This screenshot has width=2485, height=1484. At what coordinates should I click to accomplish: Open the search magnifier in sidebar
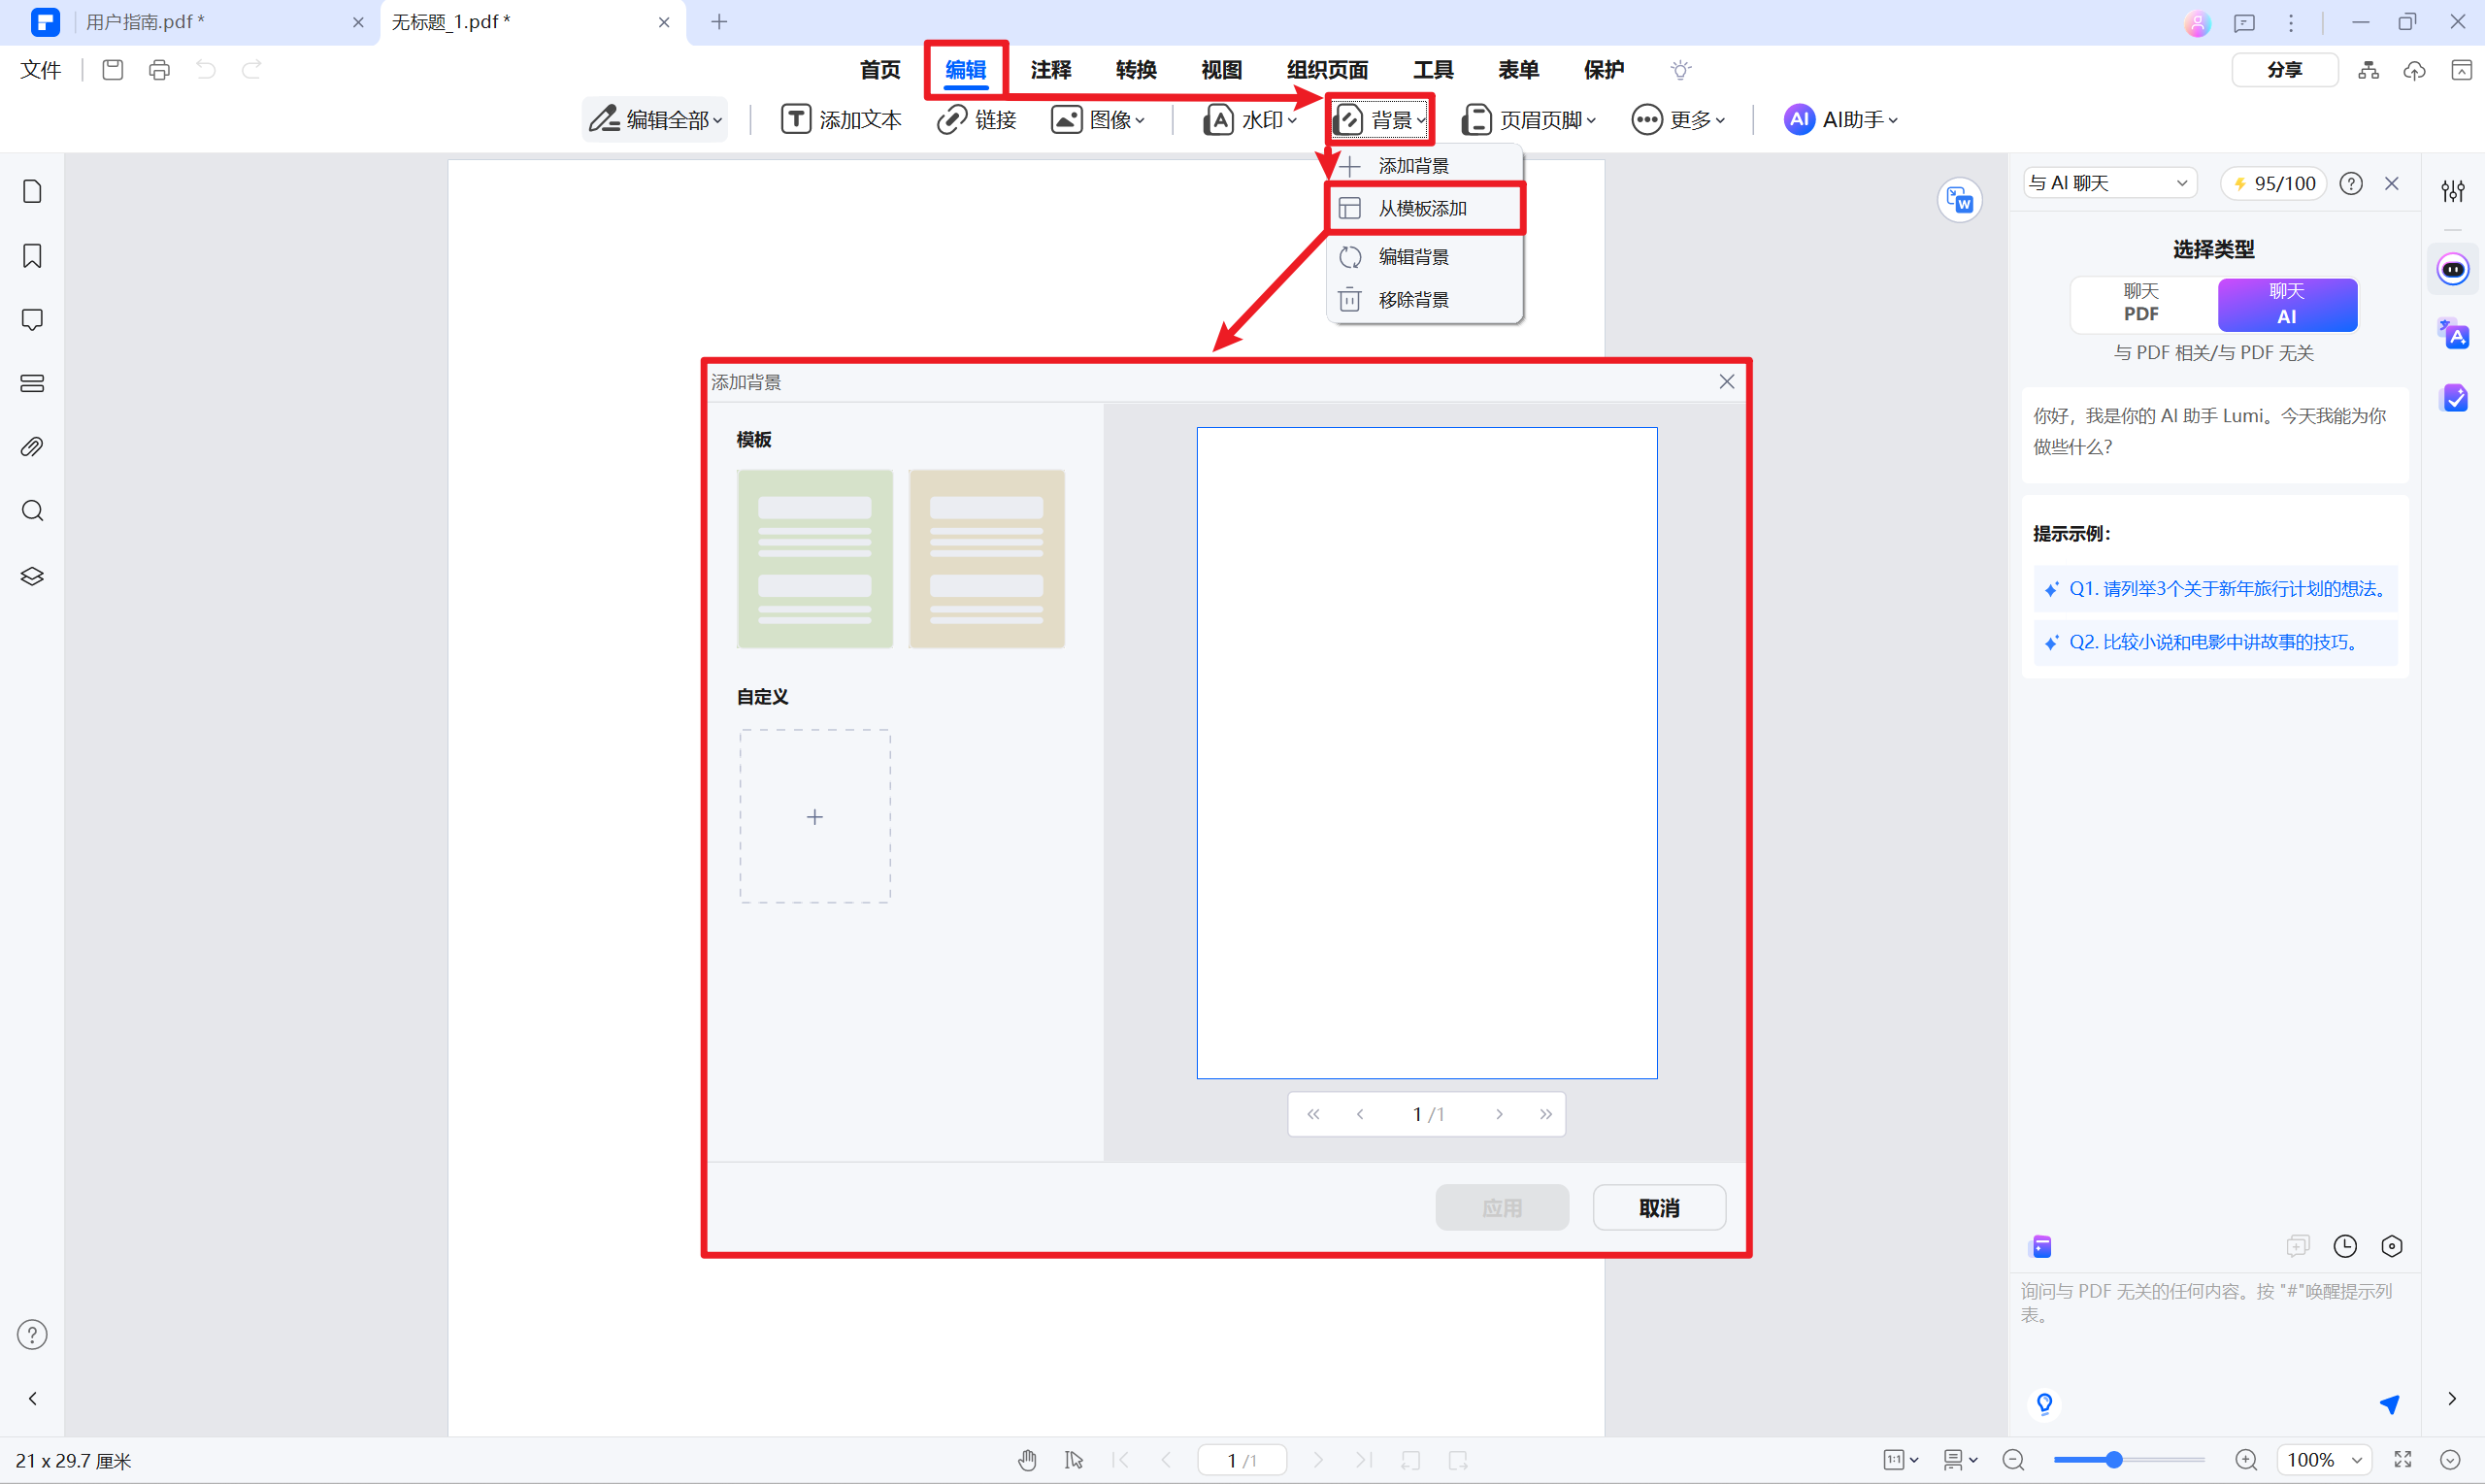pos(32,511)
